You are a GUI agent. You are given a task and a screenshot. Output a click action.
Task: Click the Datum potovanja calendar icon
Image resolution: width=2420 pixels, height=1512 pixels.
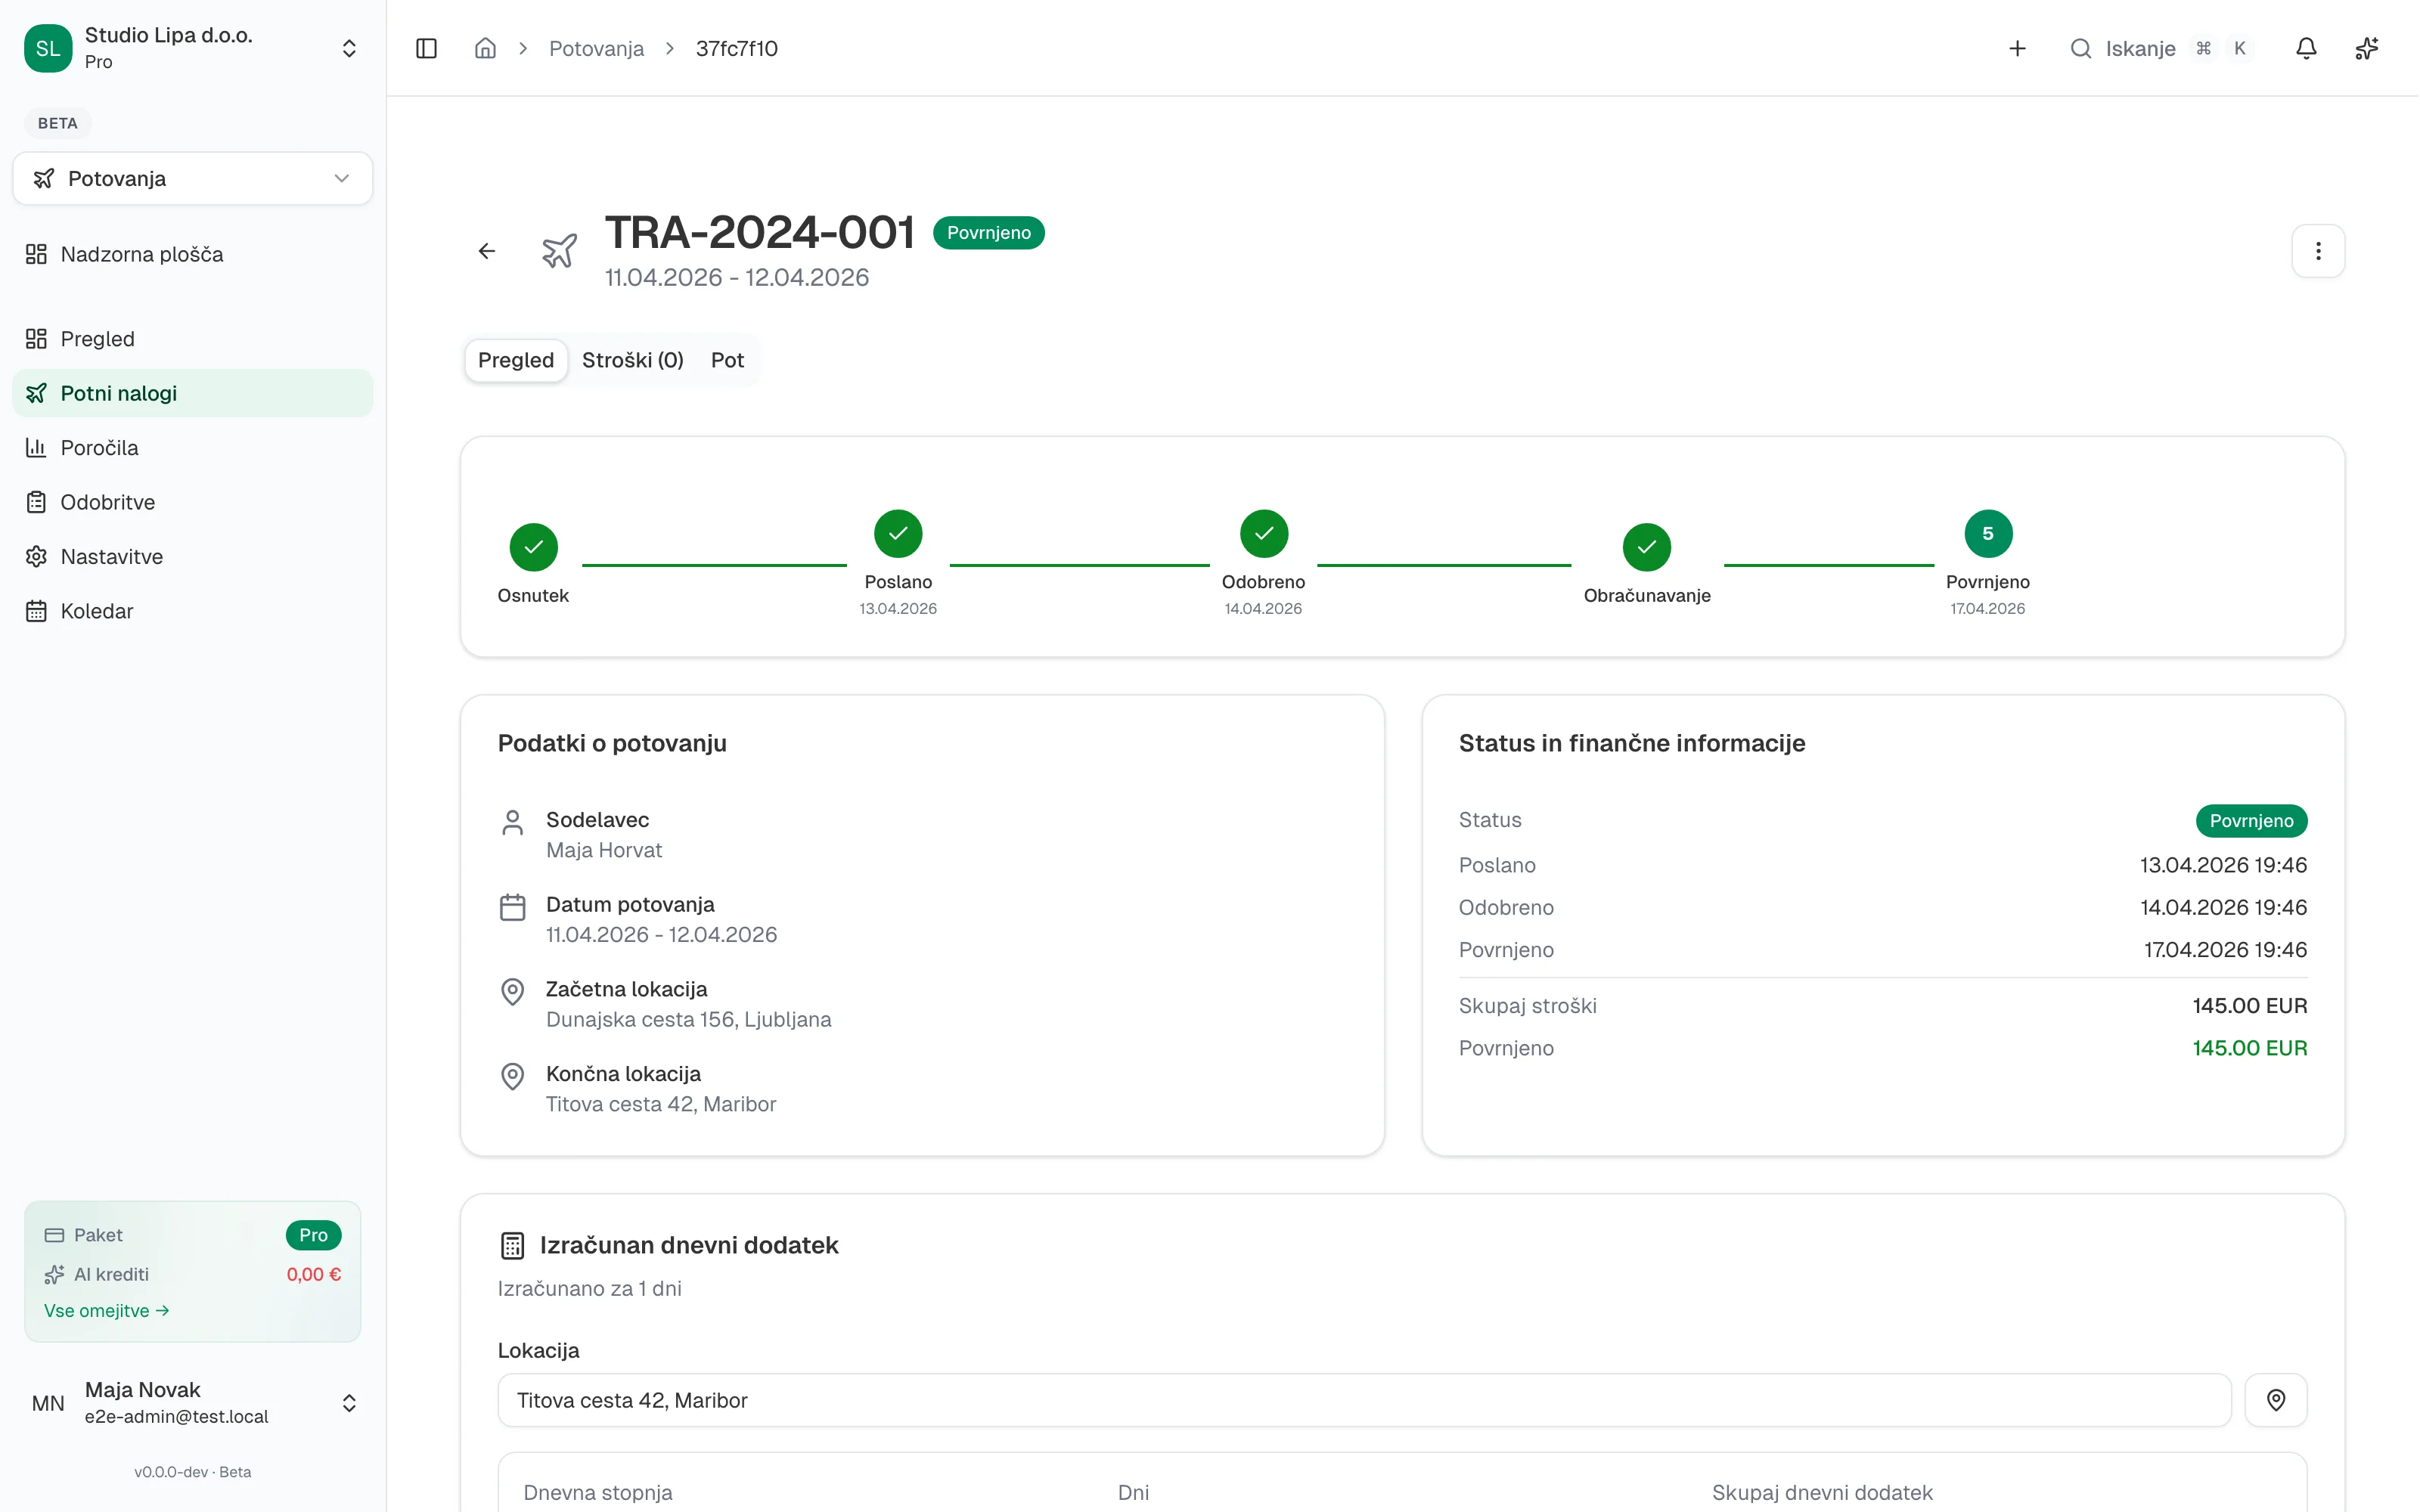point(512,908)
